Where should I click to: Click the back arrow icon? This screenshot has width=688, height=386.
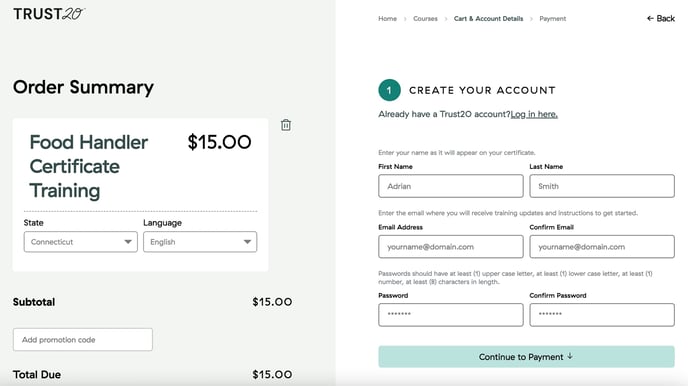tap(650, 18)
